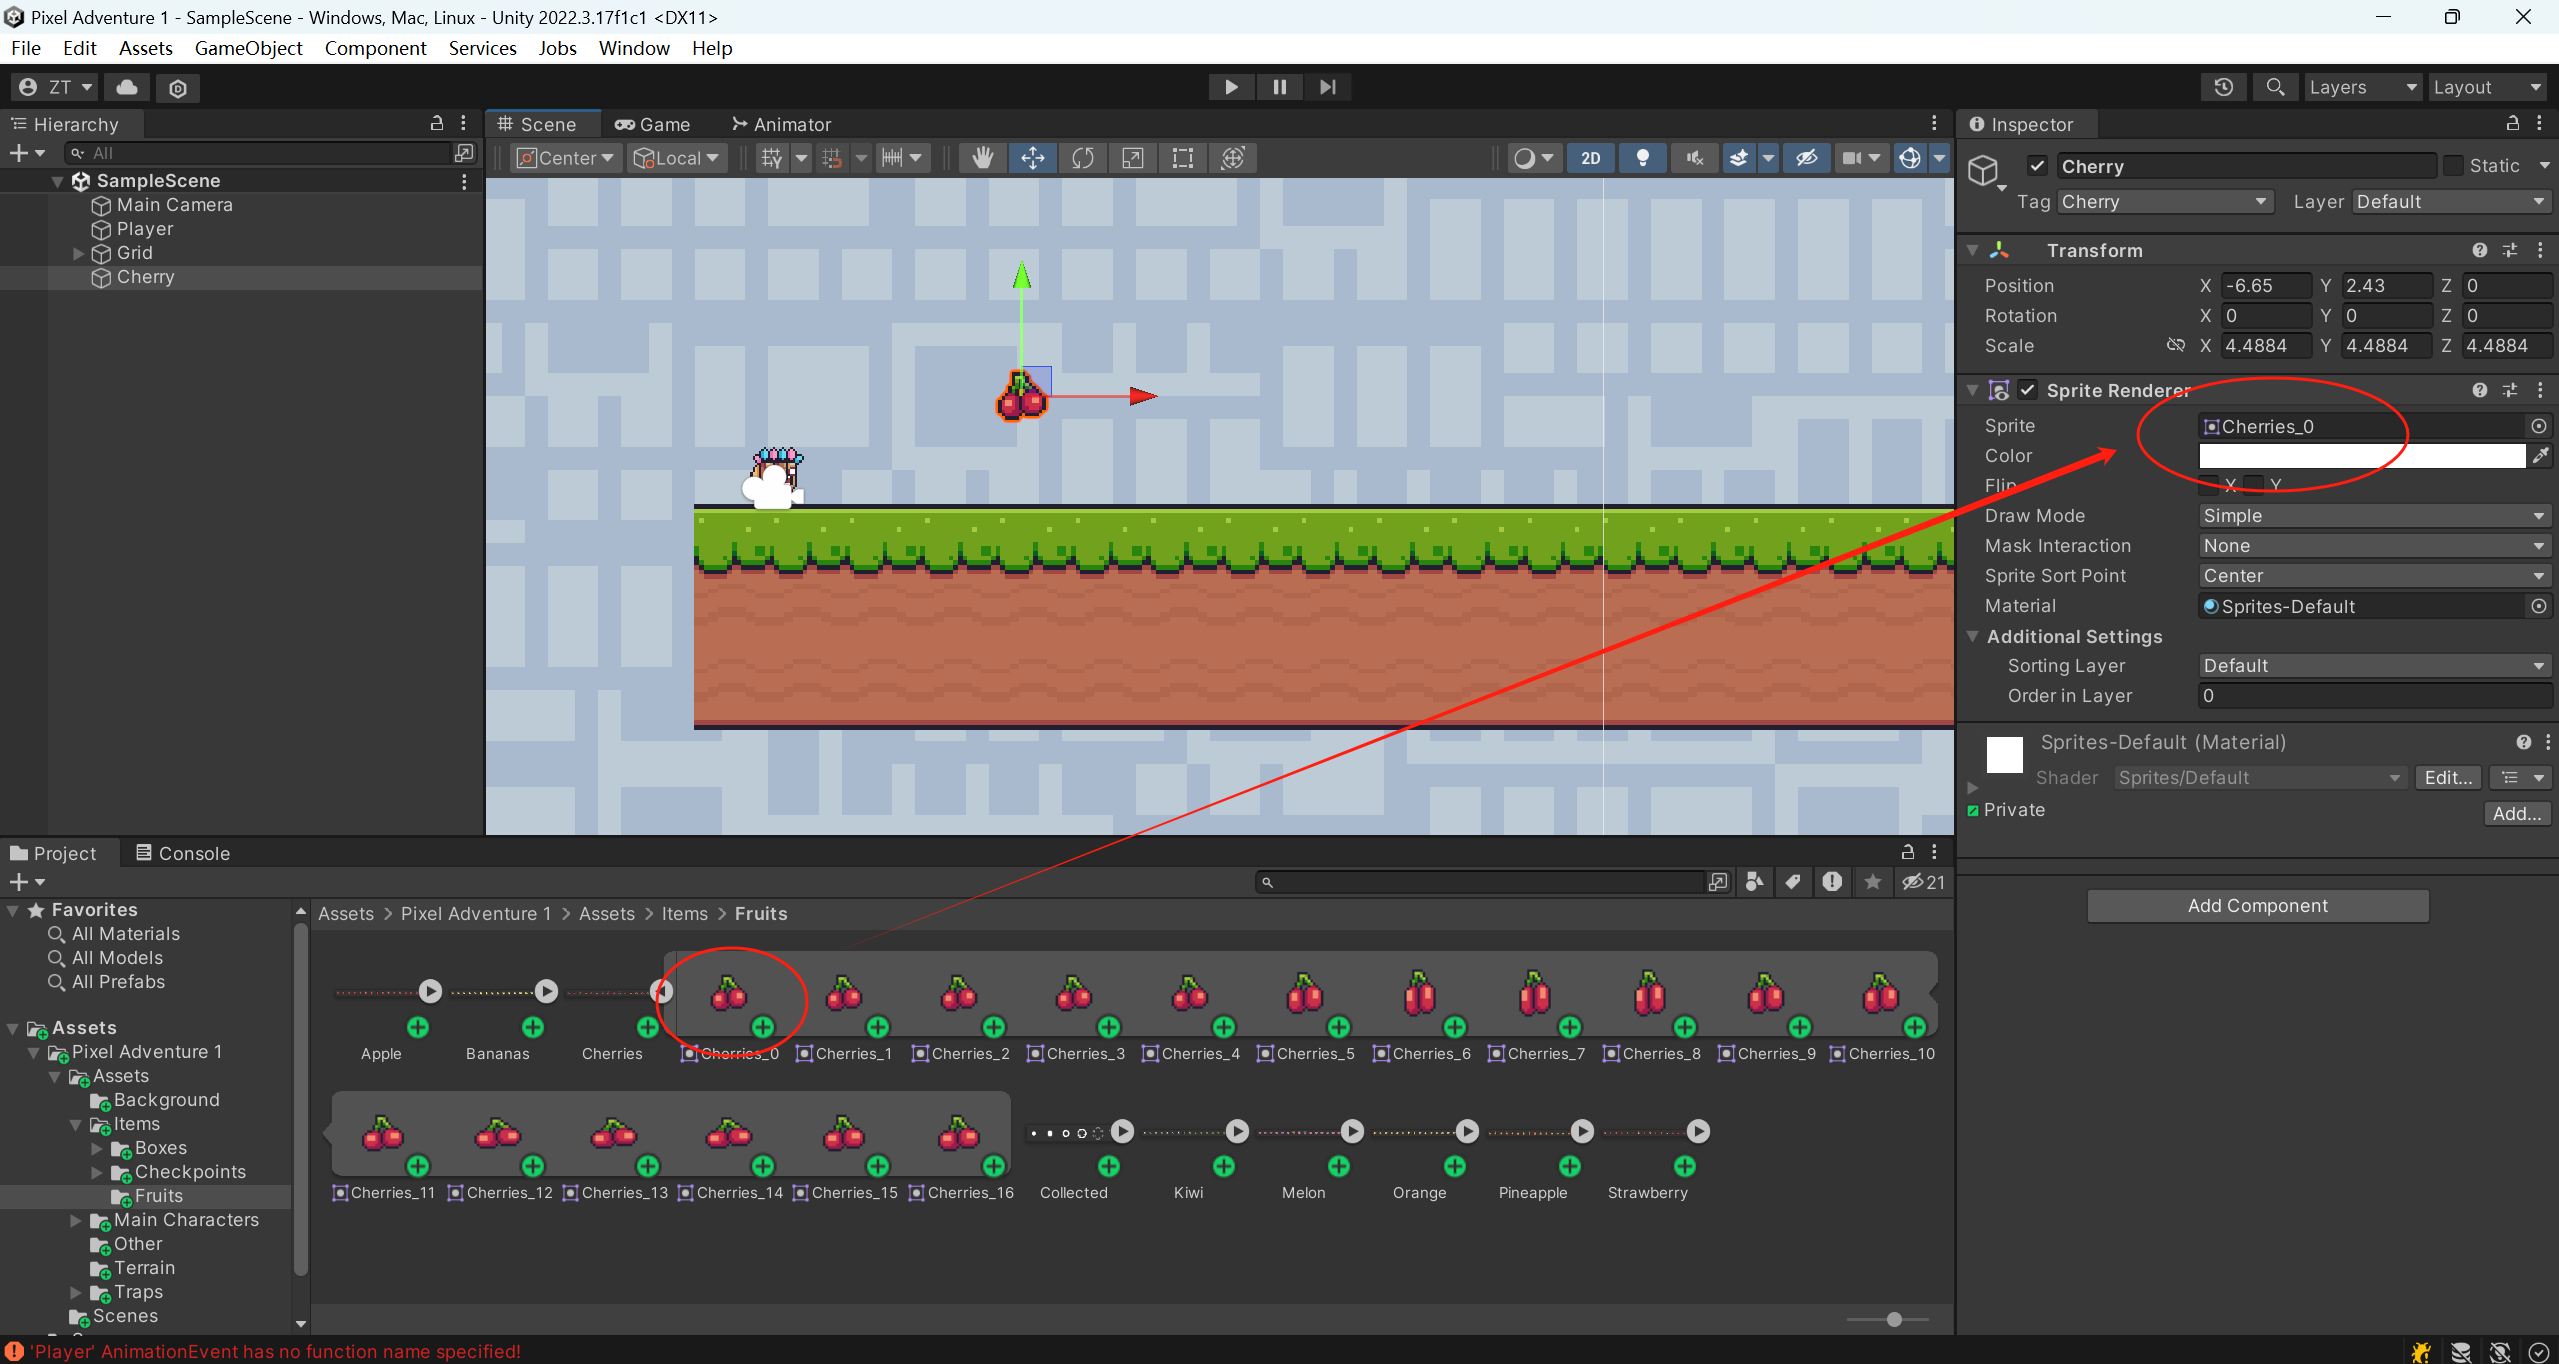This screenshot has width=2559, height=1364.
Task: Expand the Items folder in Project panel
Action: 75,1123
